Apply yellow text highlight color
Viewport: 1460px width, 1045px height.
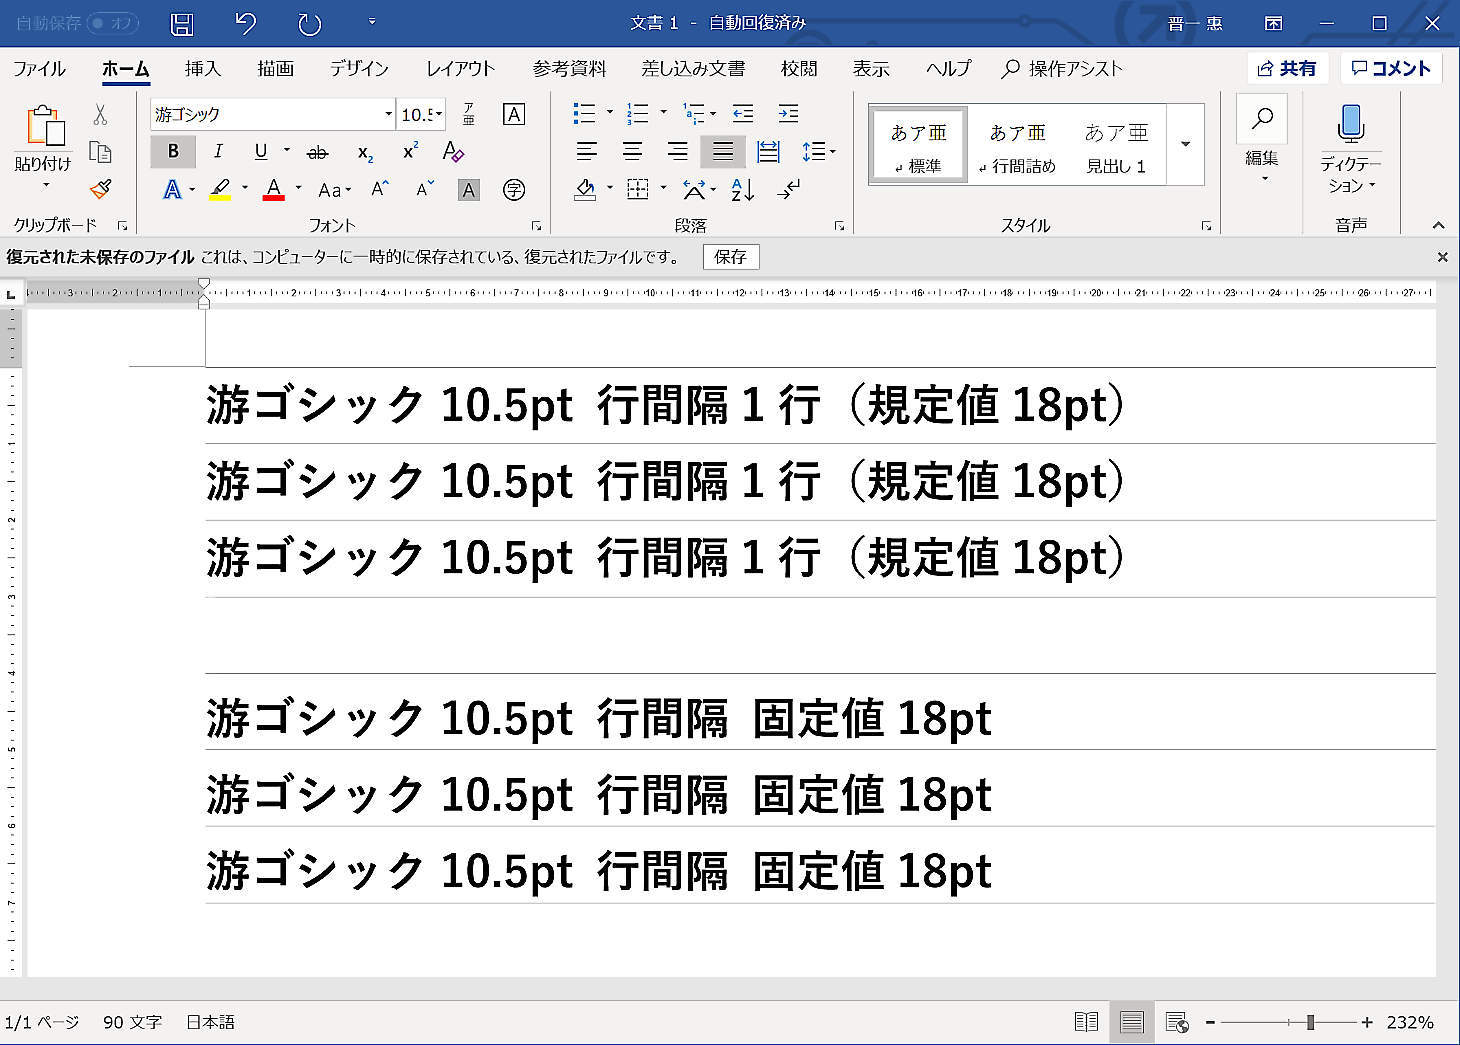[x=220, y=189]
